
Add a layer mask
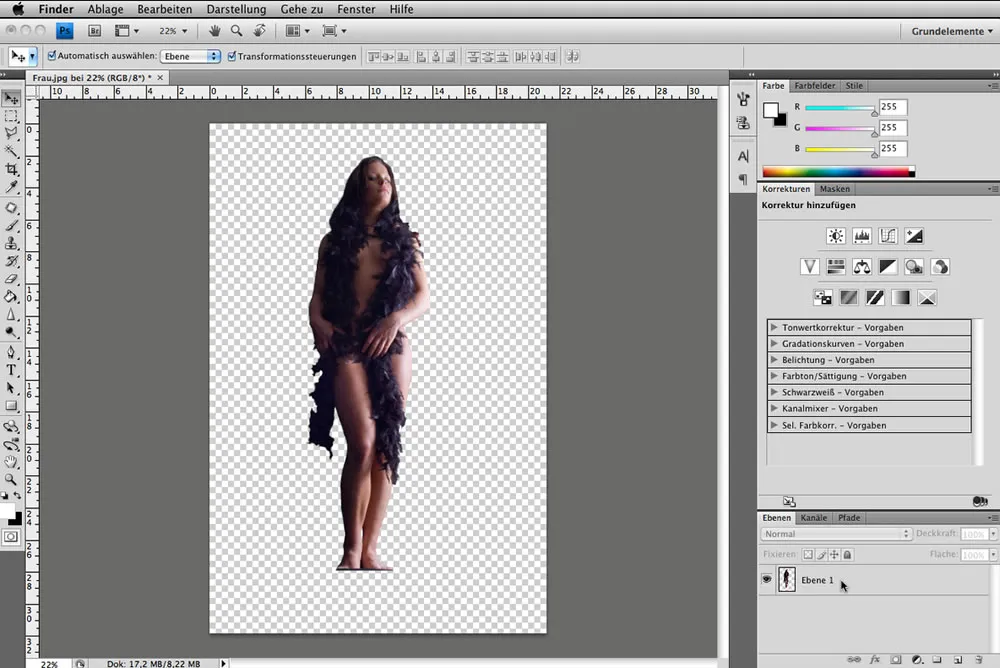(895, 659)
